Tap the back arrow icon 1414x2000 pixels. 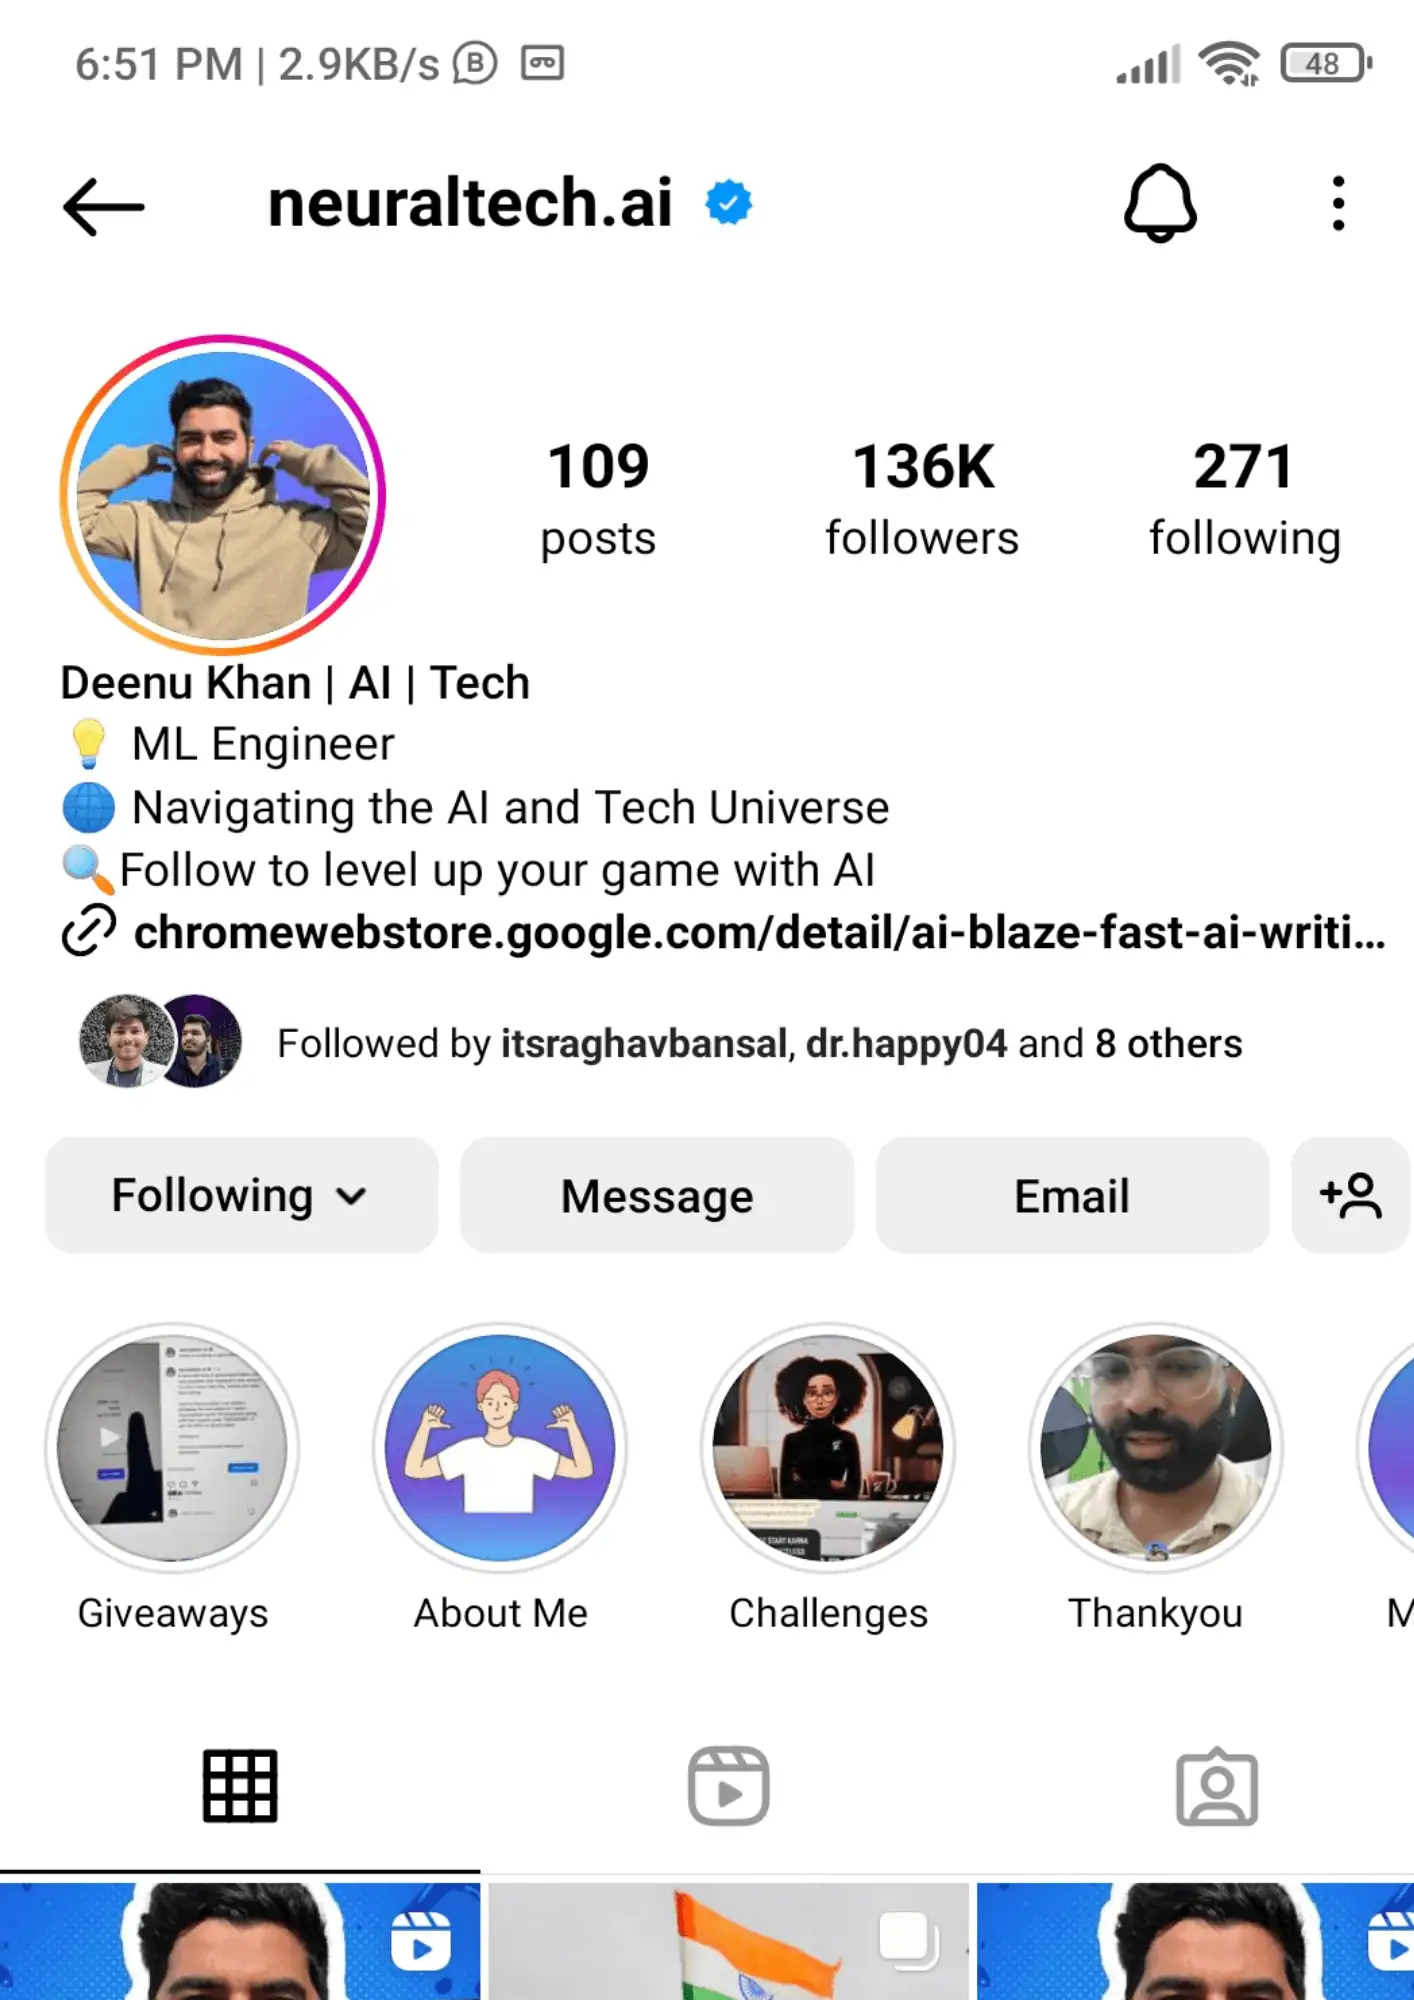click(x=104, y=206)
